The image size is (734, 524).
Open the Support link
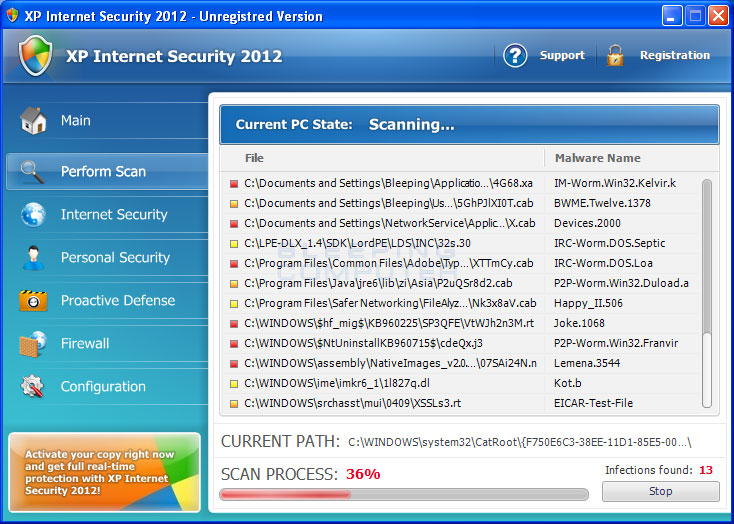[x=562, y=55]
